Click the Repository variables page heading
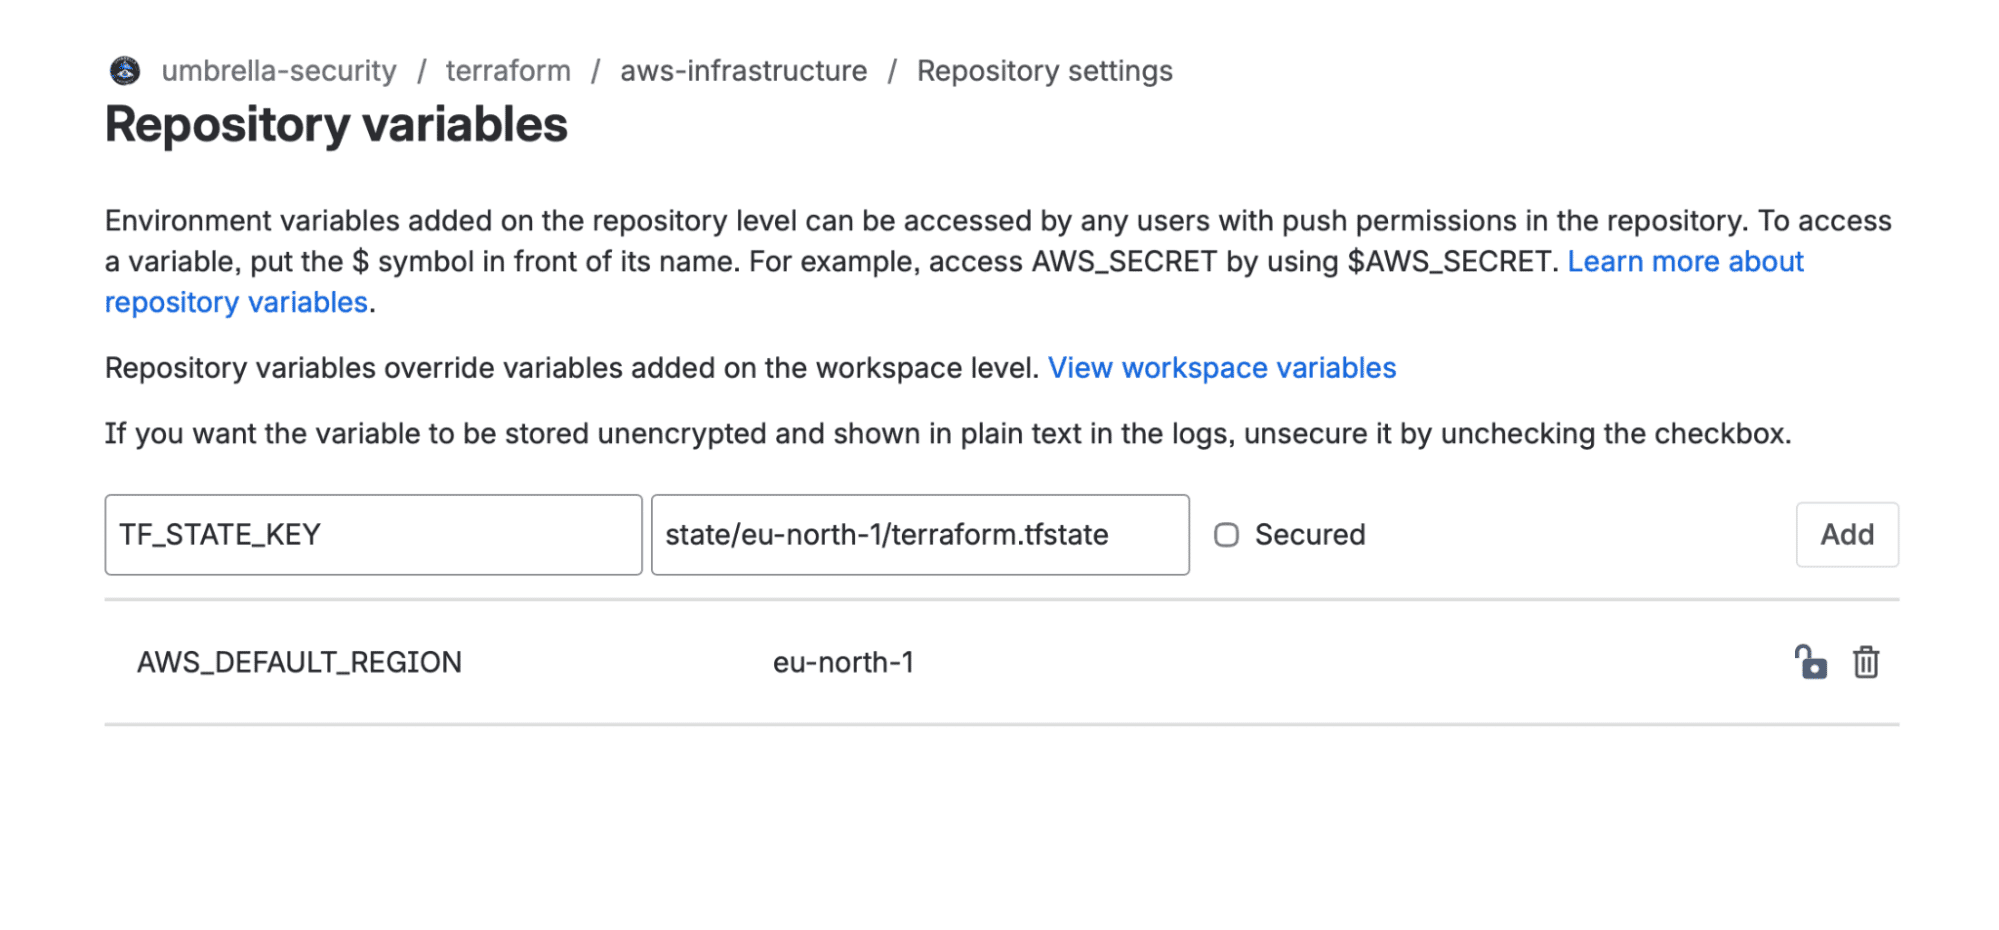Image resolution: width=1999 pixels, height=930 pixels. 336,125
